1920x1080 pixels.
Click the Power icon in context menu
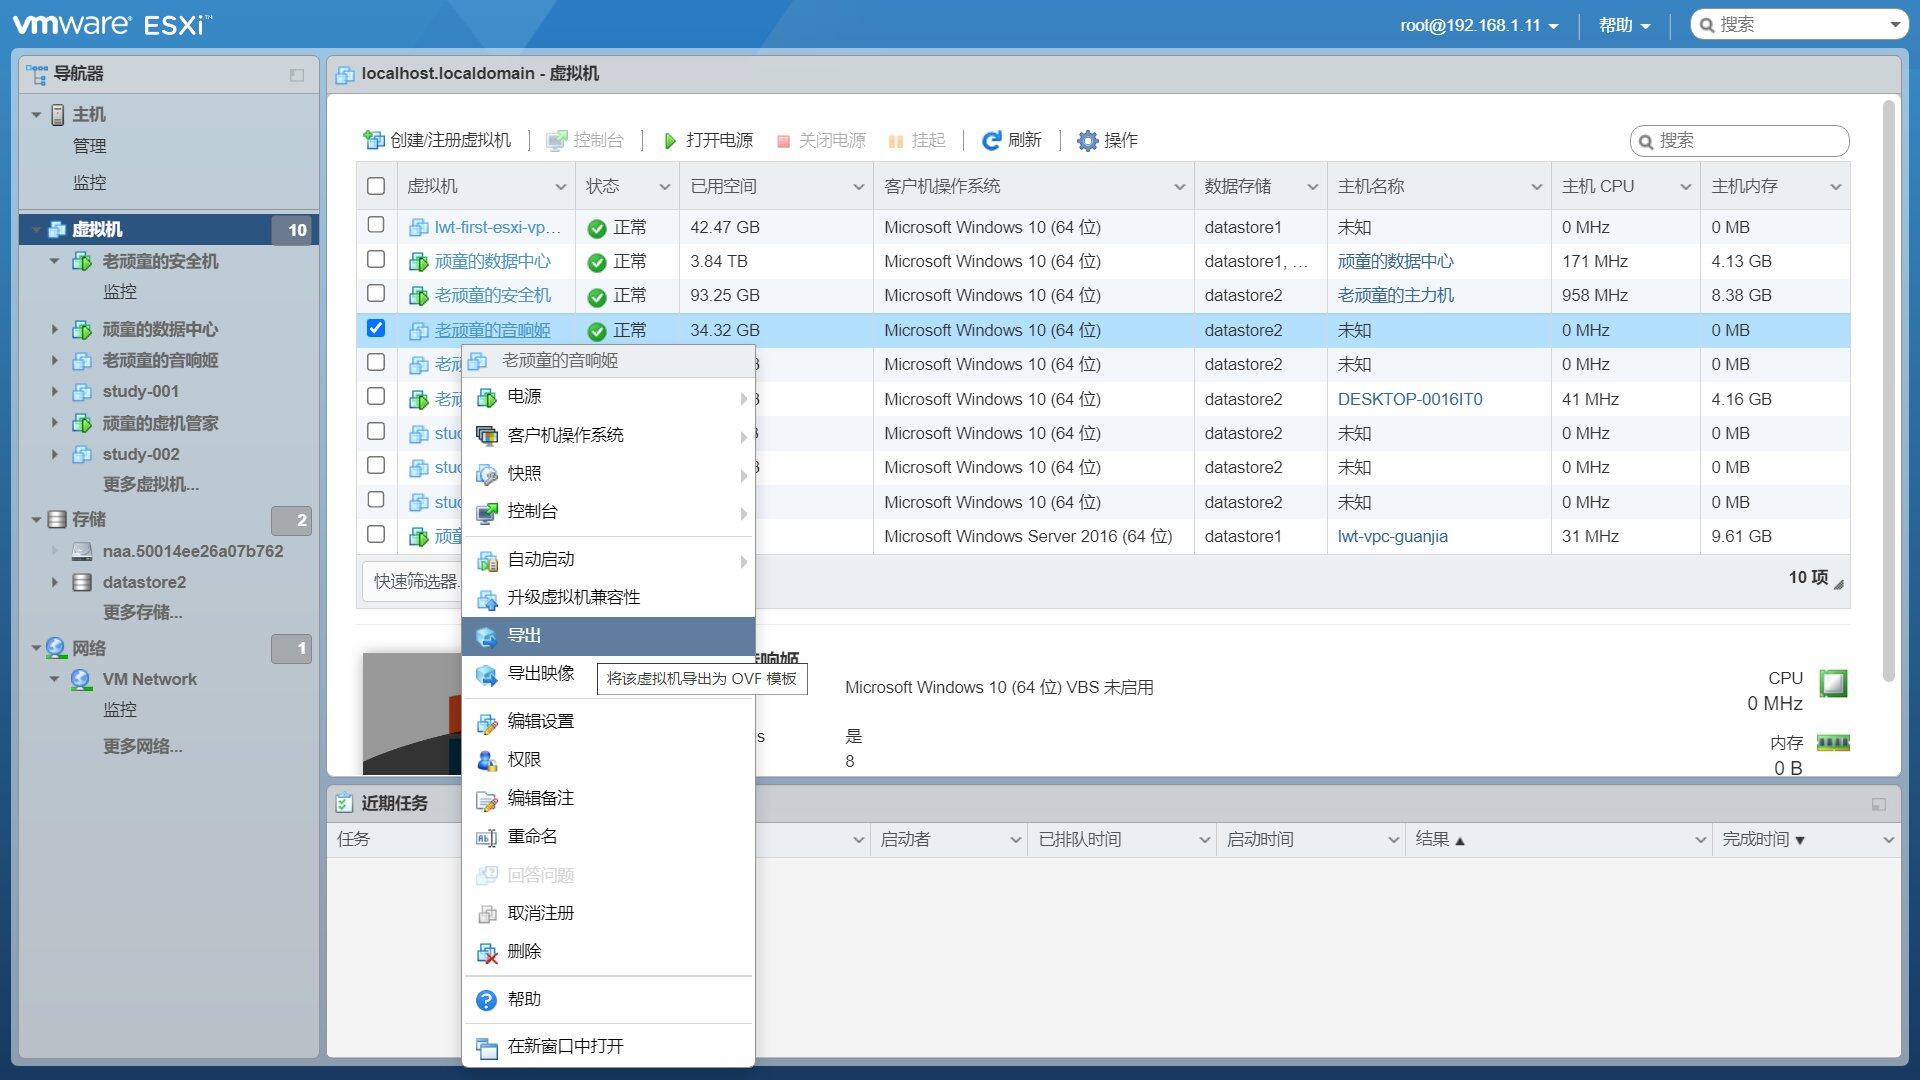487,398
